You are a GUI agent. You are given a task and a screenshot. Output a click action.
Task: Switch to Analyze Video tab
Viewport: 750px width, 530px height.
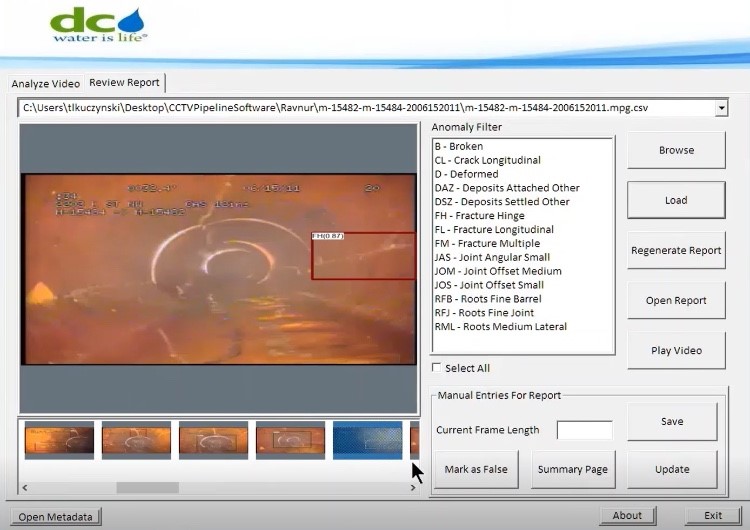pyautogui.click(x=45, y=84)
